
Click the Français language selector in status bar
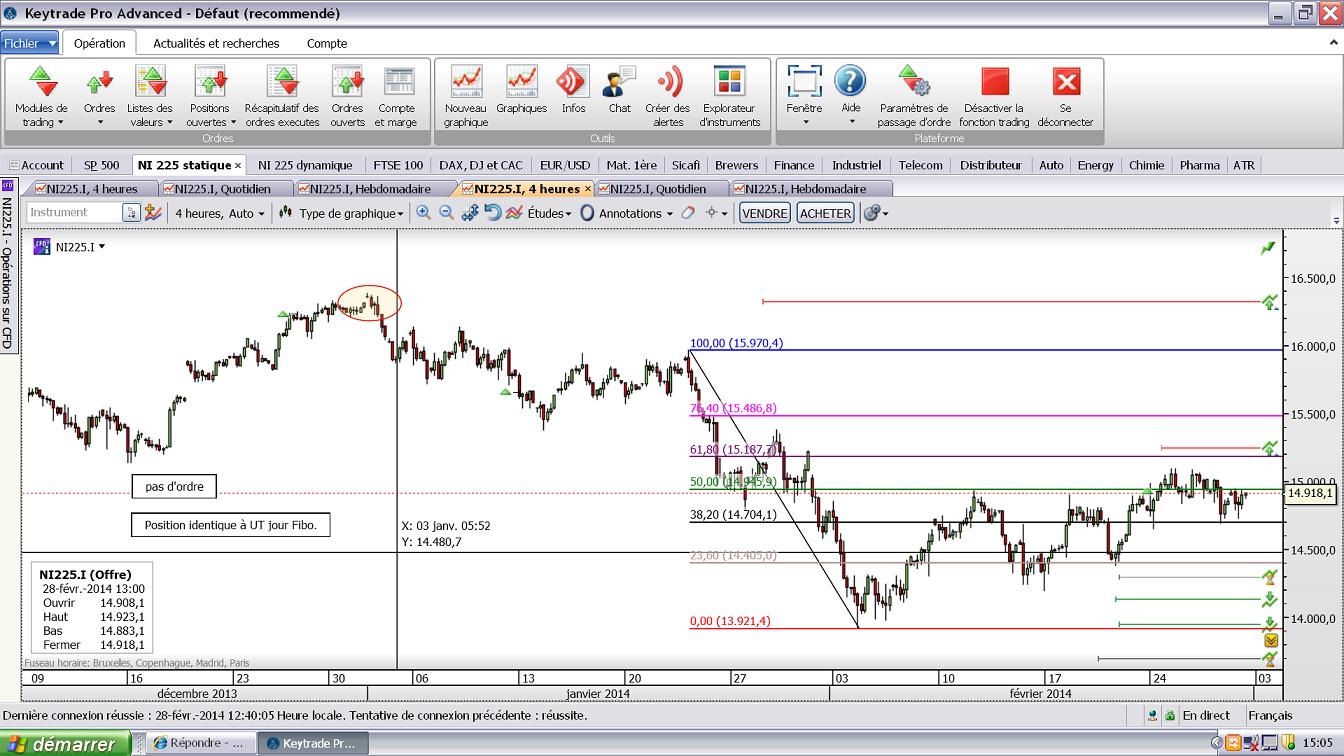tap(1270, 716)
